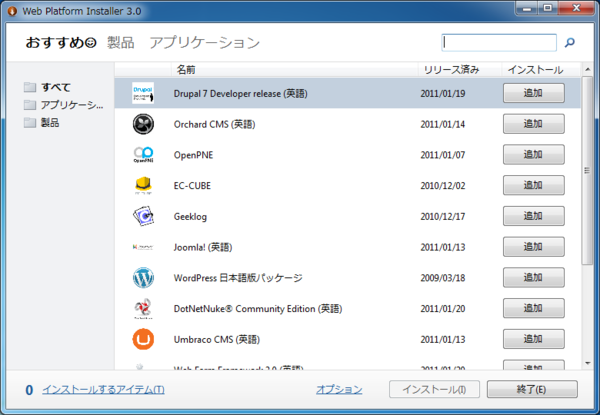The image size is (600, 415).
Task: Click the OpenPNE logo icon
Action: (143, 155)
